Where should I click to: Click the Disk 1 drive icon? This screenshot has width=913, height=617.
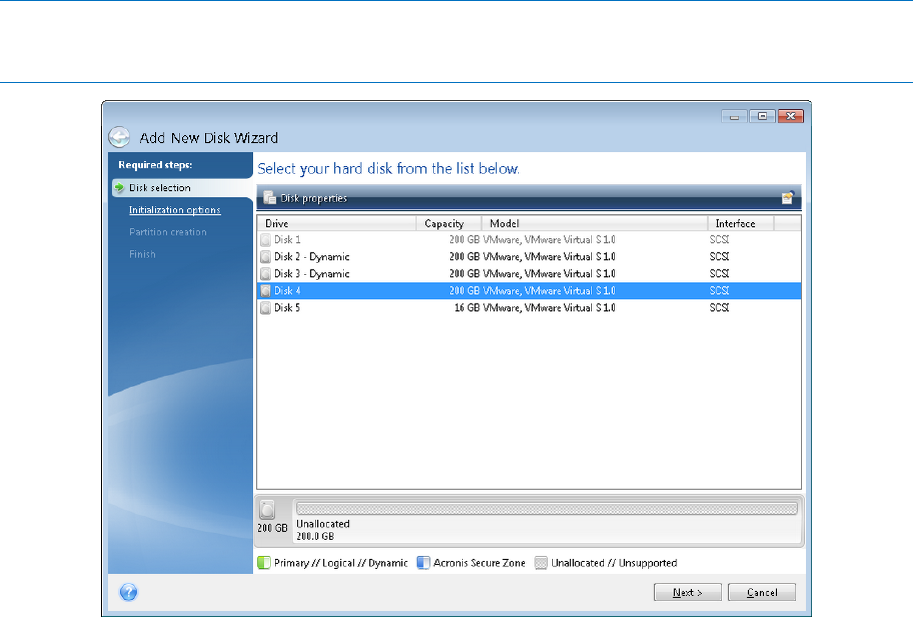tap(266, 240)
